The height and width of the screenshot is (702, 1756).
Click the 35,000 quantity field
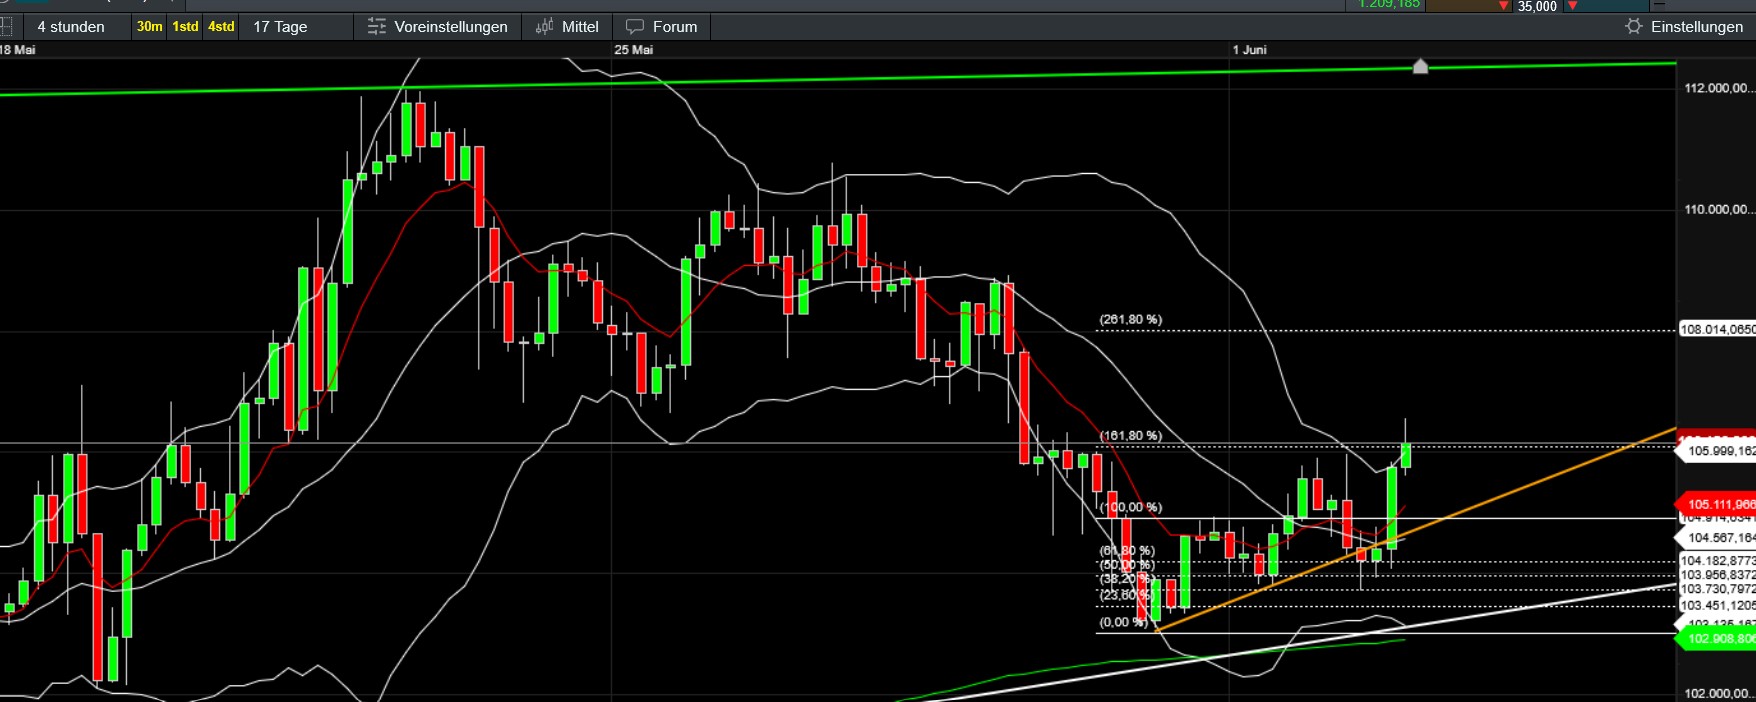(1537, 6)
